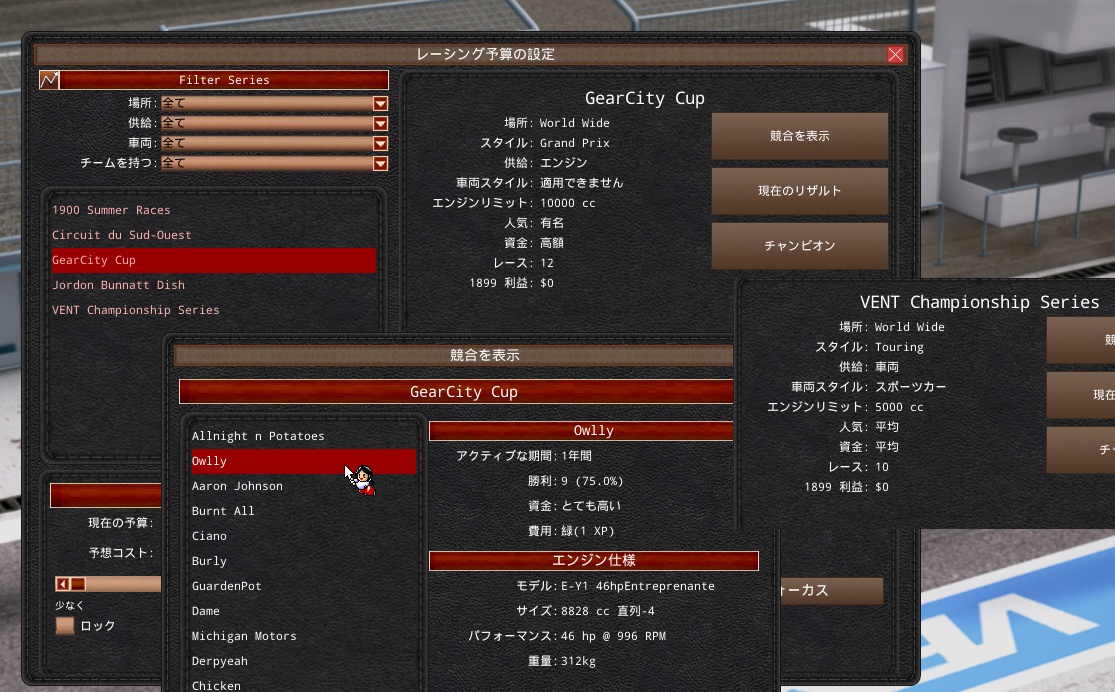This screenshot has width=1115, height=692.
Task: Select 1900 Summer Races series
Action: tap(111, 210)
